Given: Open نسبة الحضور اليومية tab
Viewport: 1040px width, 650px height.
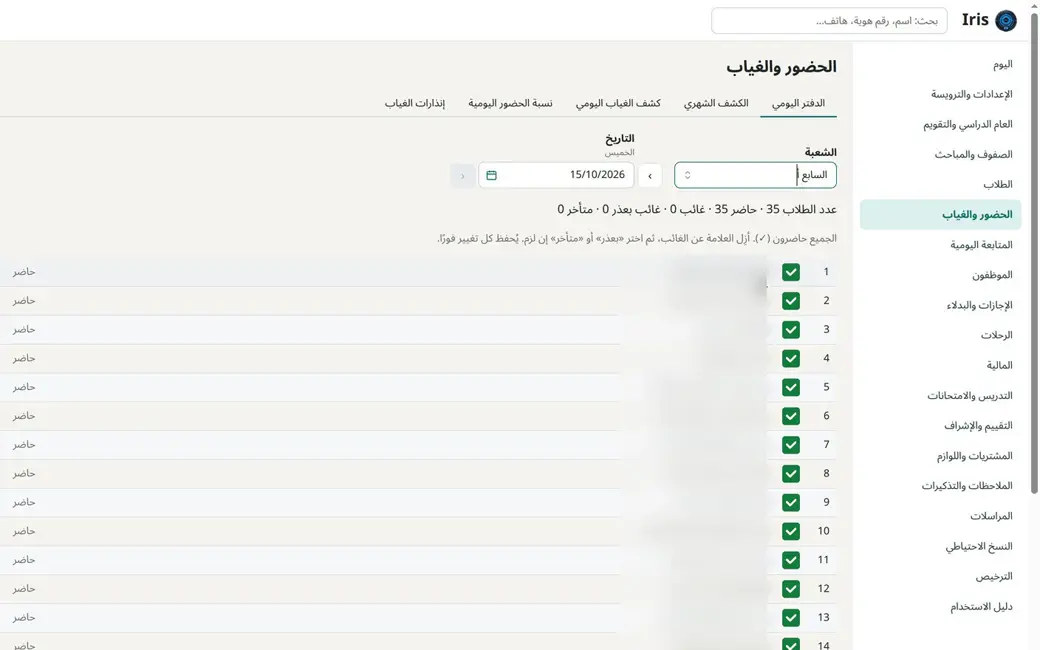Looking at the screenshot, I should 510,103.
